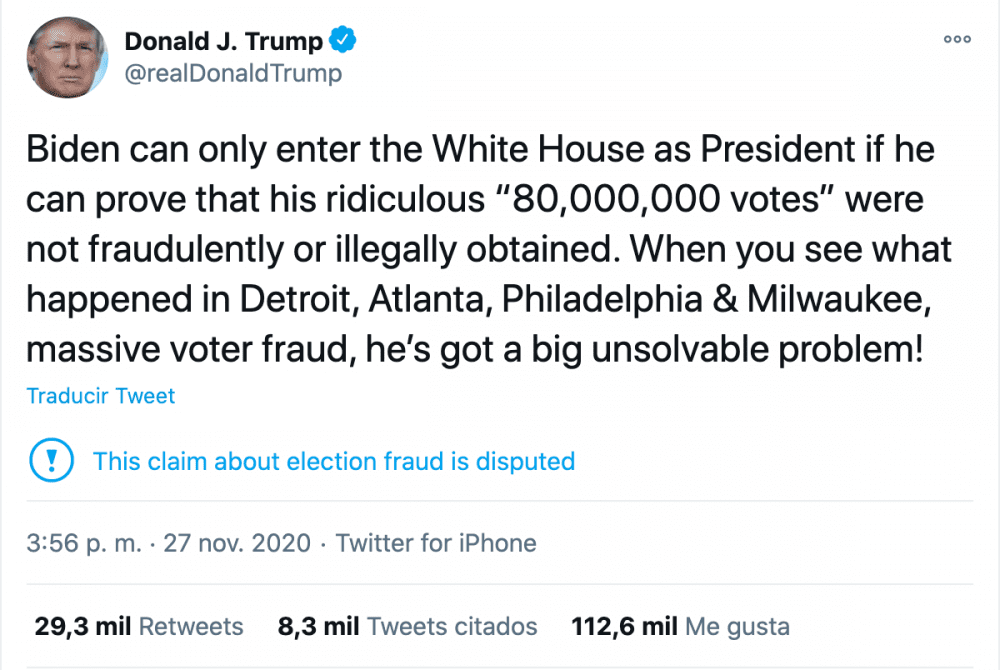Click the "112,6 mil" likes count

tap(624, 627)
